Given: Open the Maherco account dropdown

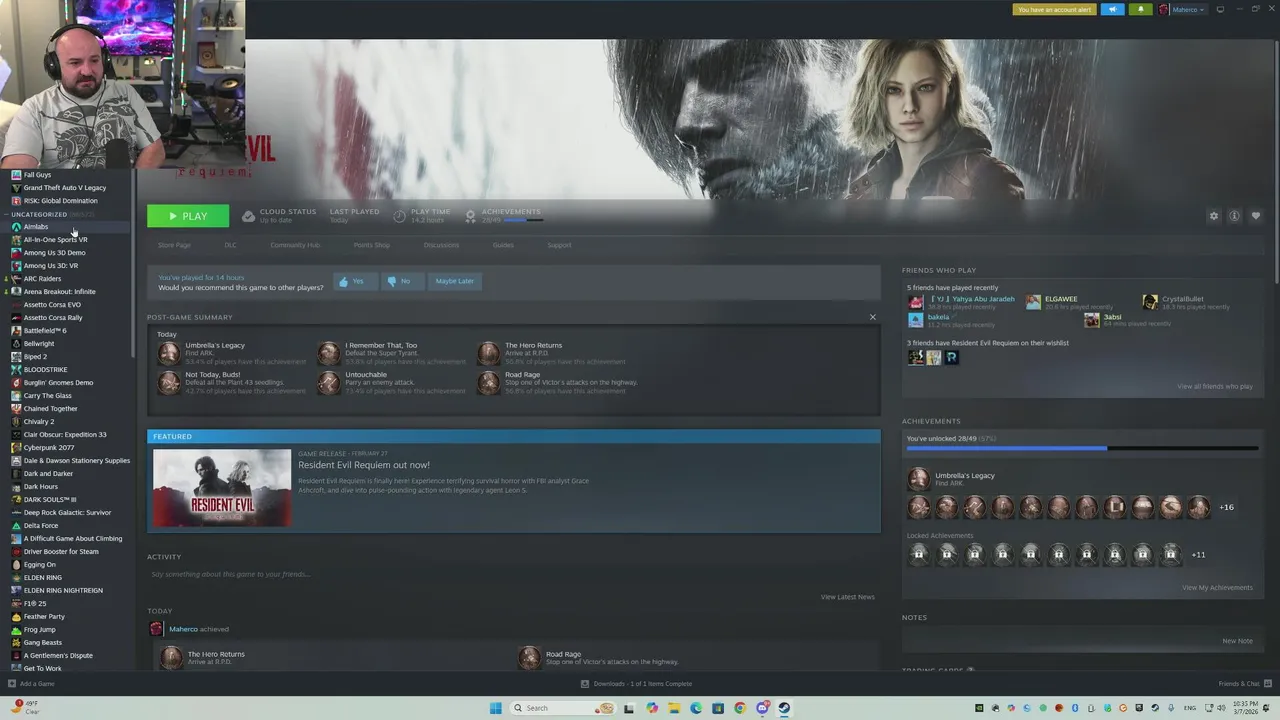Looking at the screenshot, I should [1183, 9].
